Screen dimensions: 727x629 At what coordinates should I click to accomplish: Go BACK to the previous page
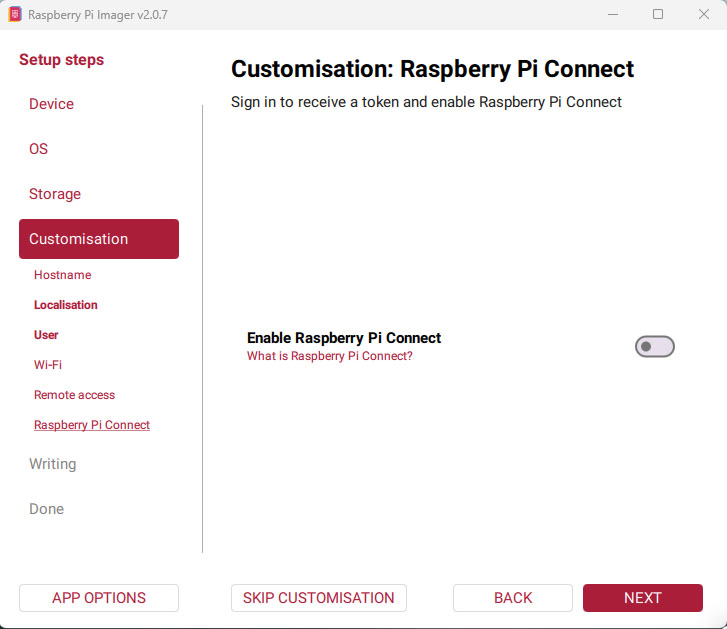point(513,598)
